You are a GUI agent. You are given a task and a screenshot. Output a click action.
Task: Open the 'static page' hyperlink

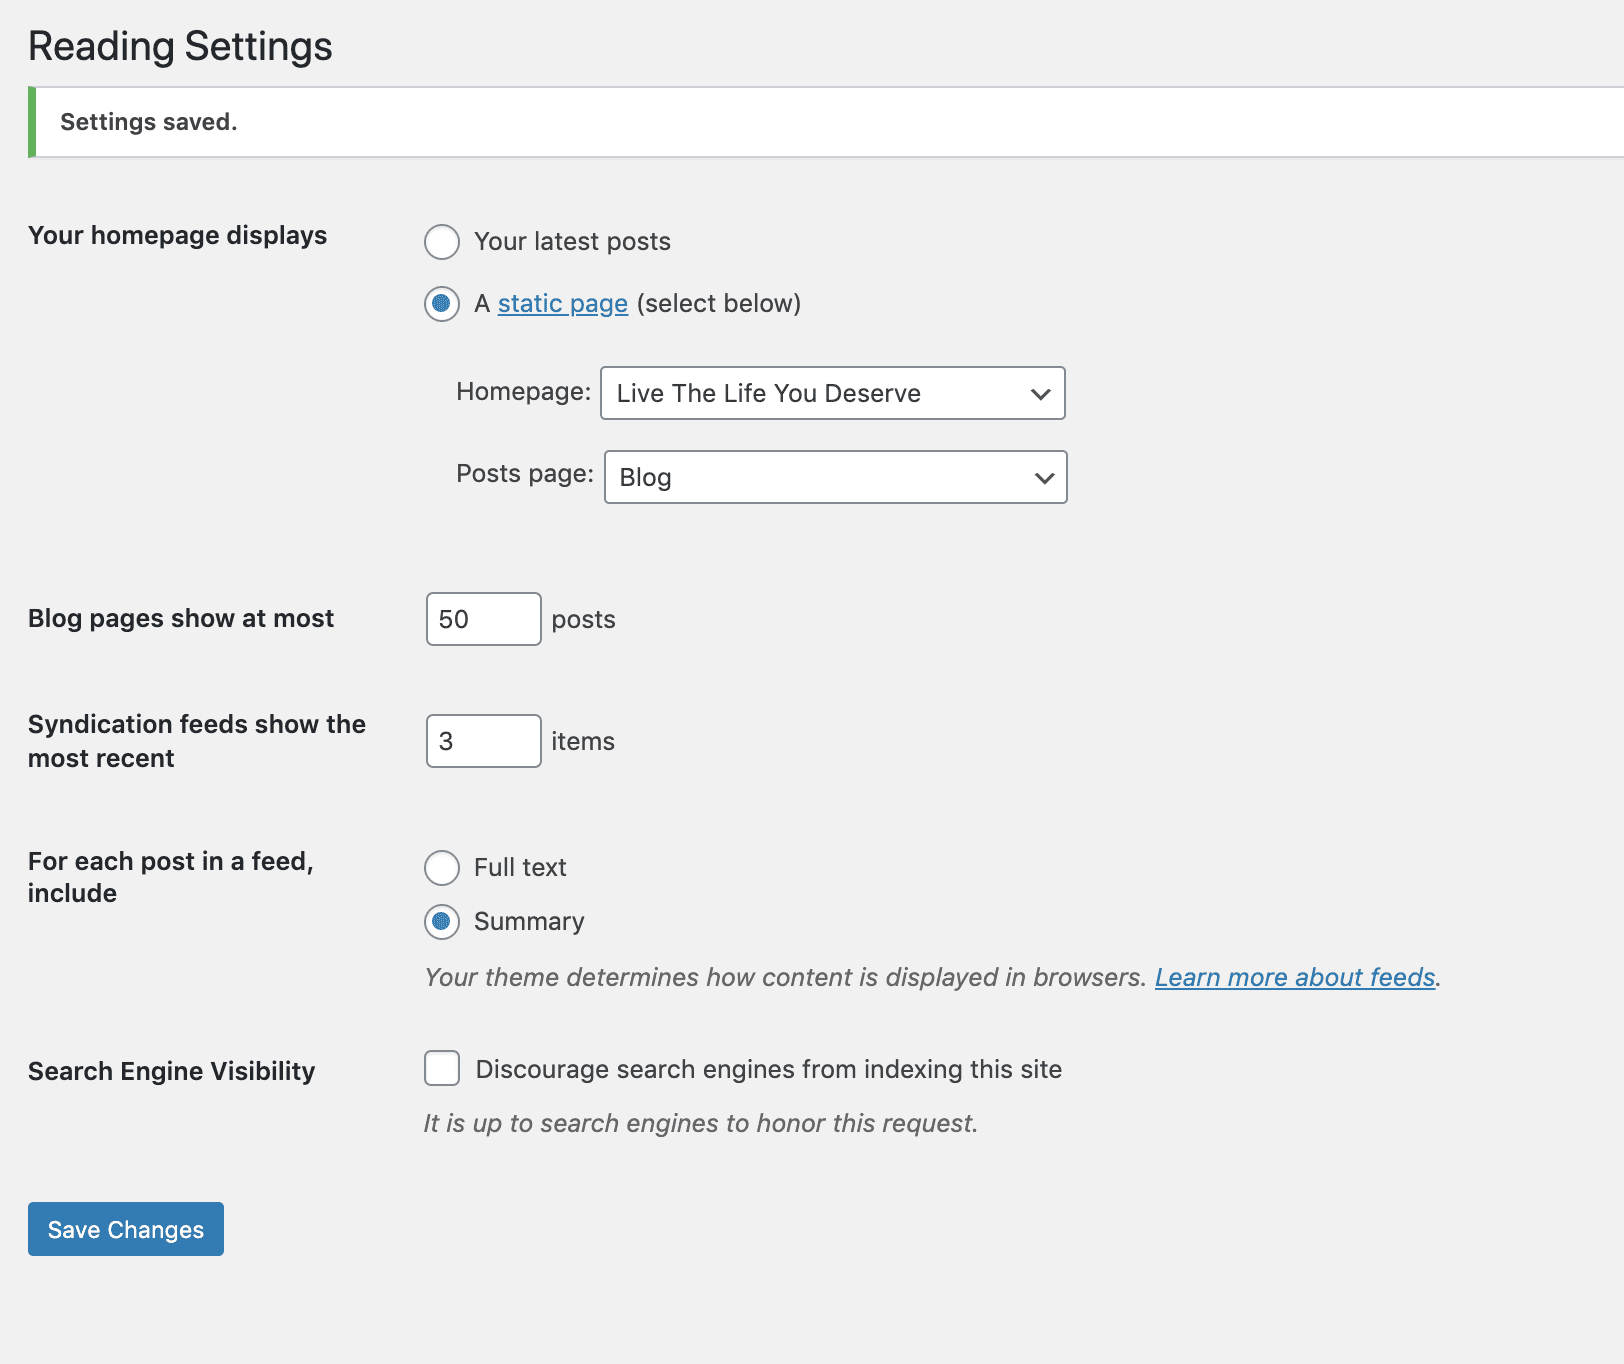pyautogui.click(x=563, y=304)
